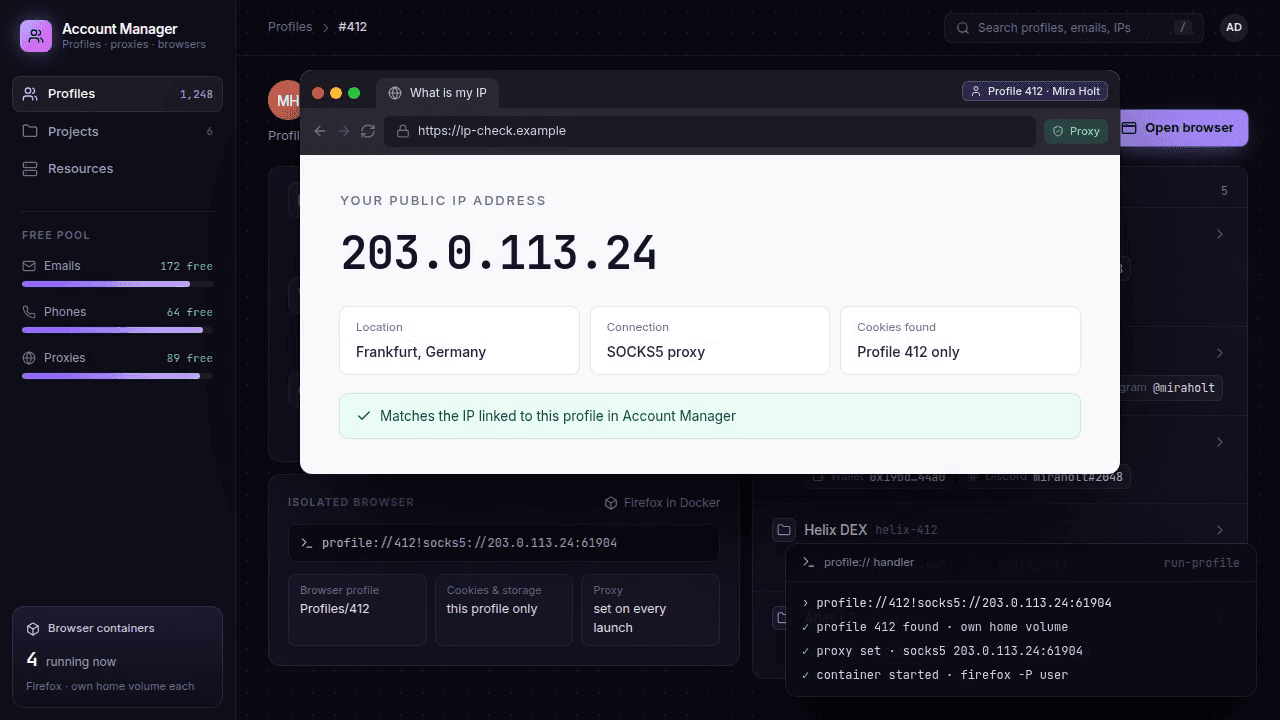
Task: Click the 203.0.113.24 IP address text
Action: pos(499,253)
